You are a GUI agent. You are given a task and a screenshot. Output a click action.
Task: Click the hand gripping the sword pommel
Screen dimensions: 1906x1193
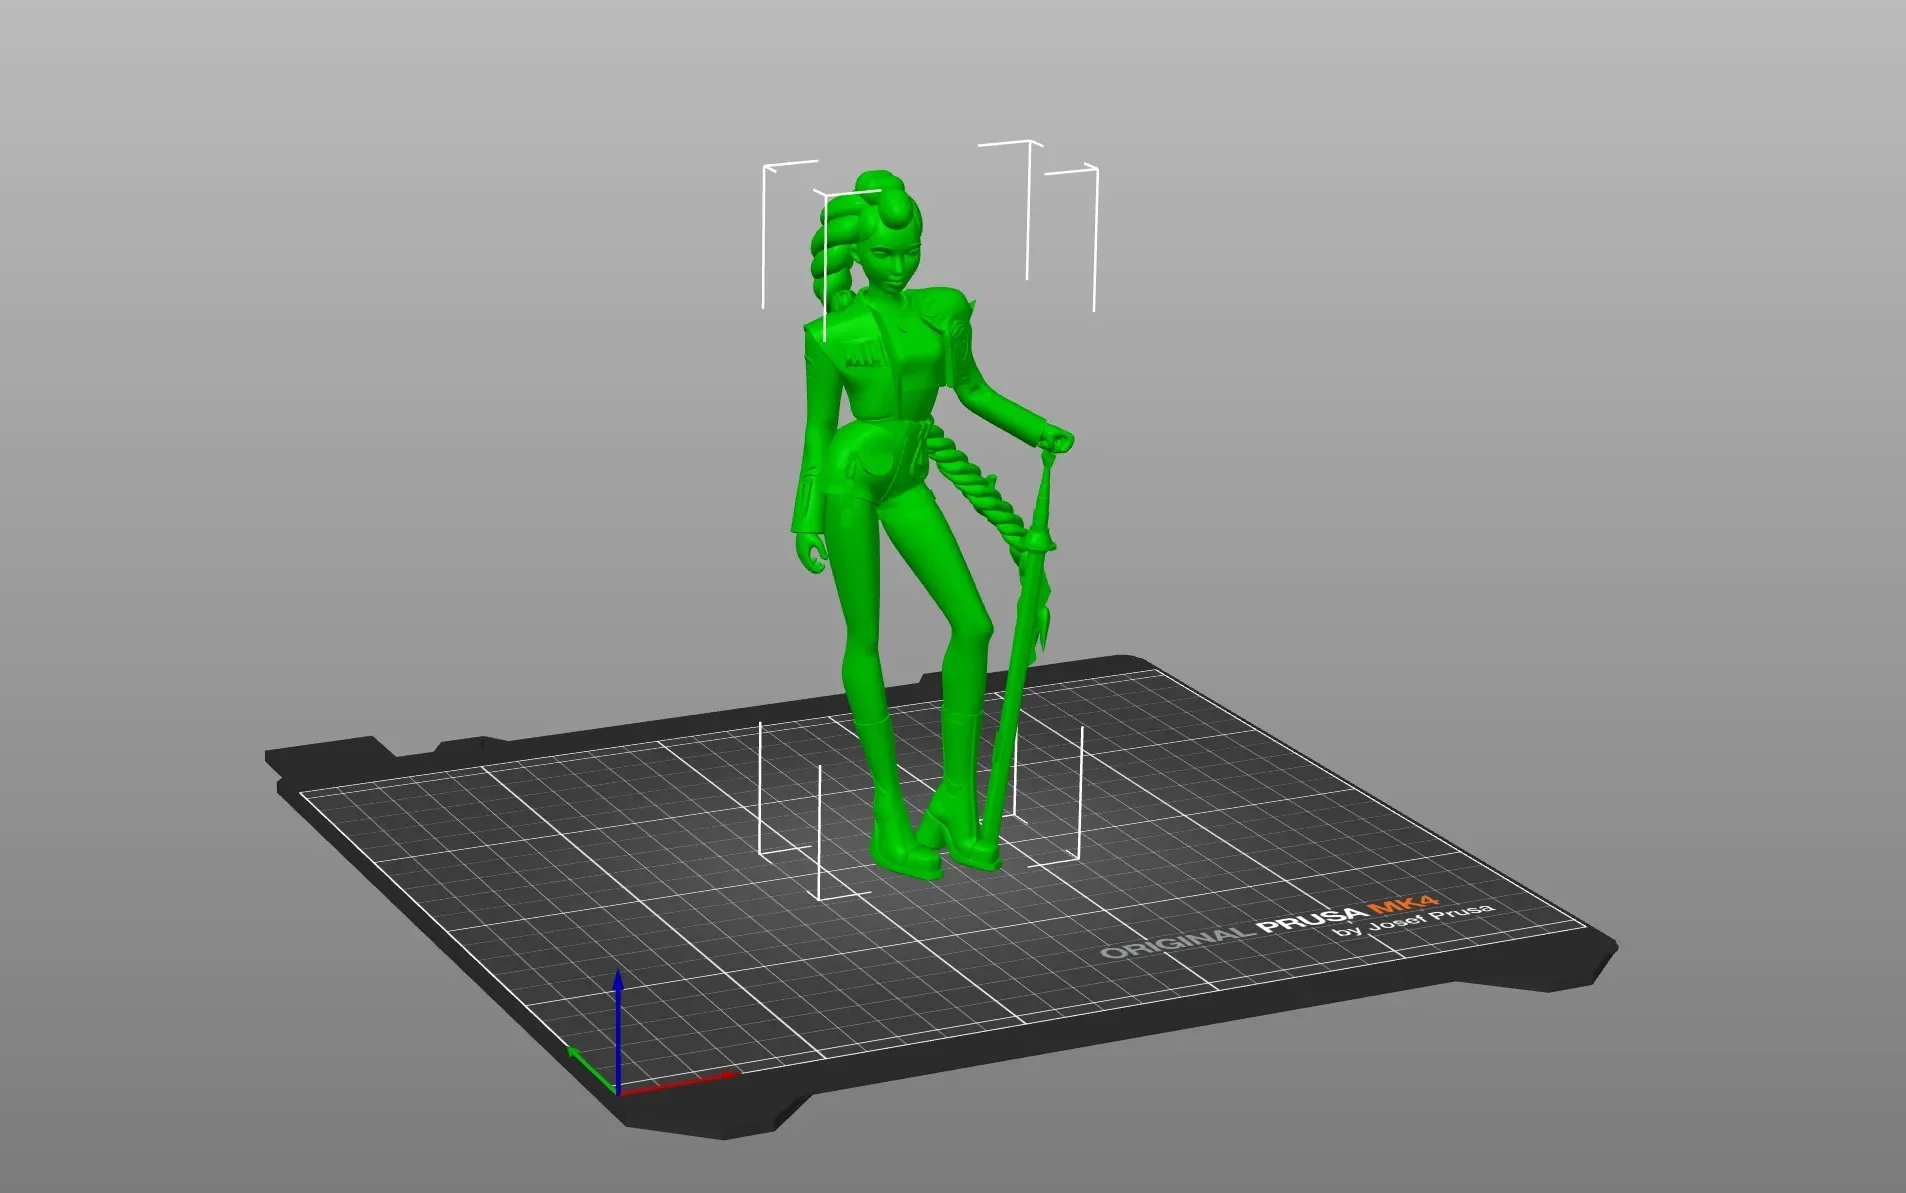click(1055, 439)
